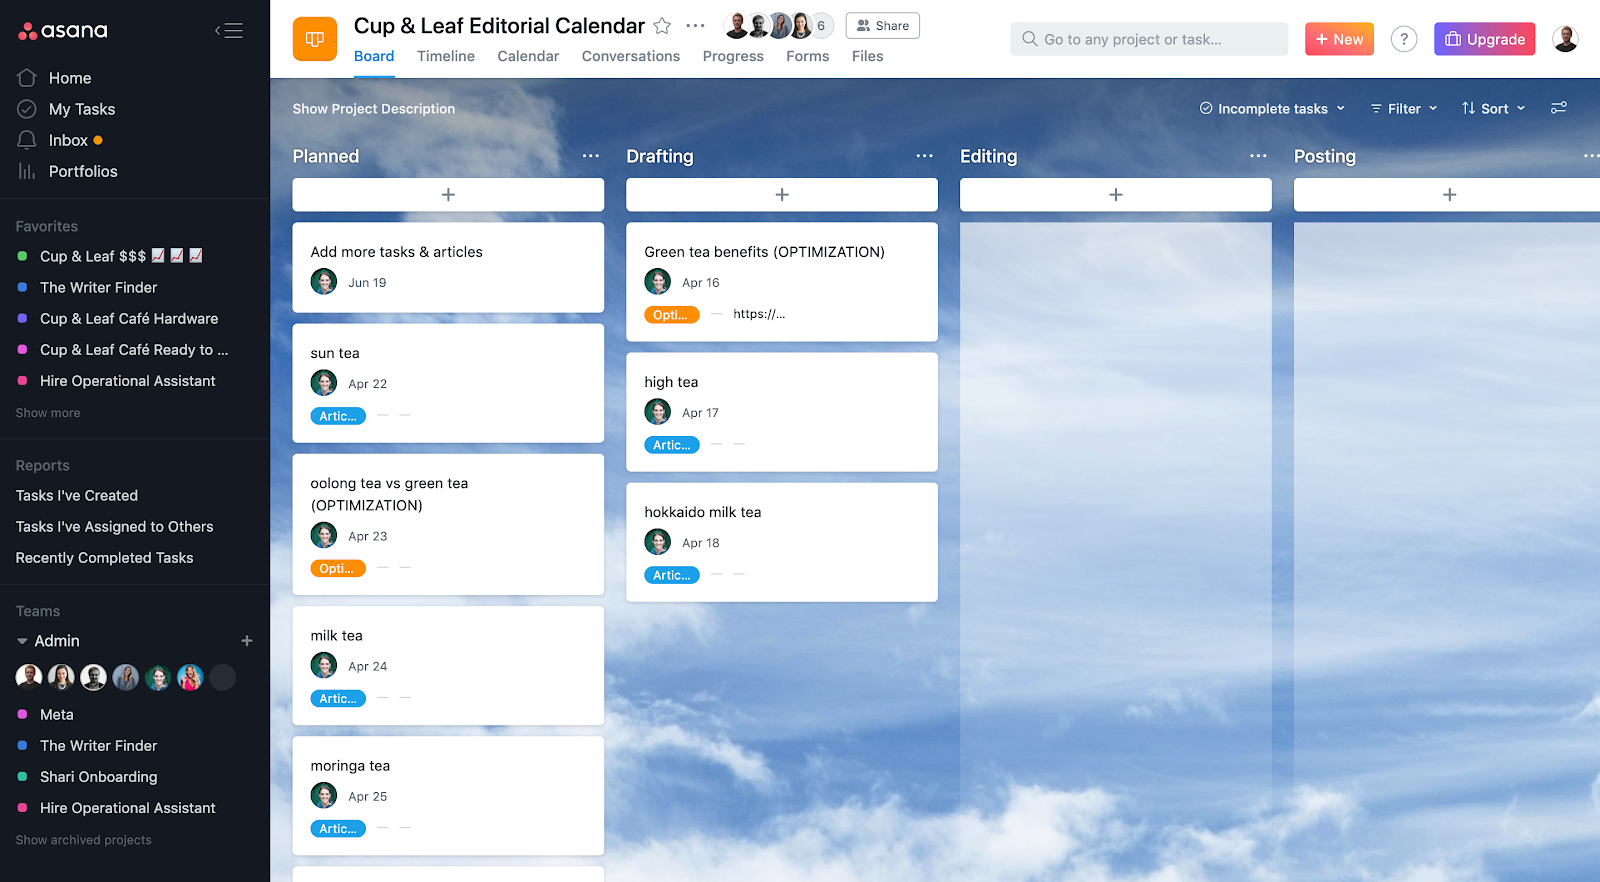Open Shari Onboarding project
The height and width of the screenshot is (882, 1600).
[x=98, y=777]
